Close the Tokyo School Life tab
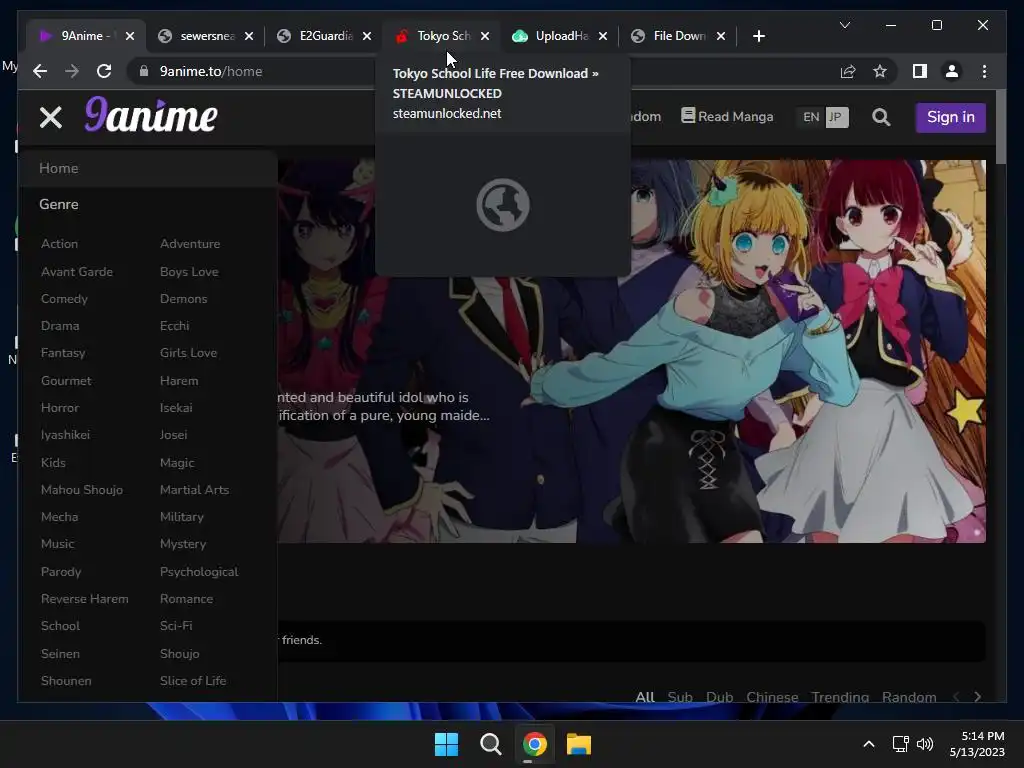 (485, 36)
